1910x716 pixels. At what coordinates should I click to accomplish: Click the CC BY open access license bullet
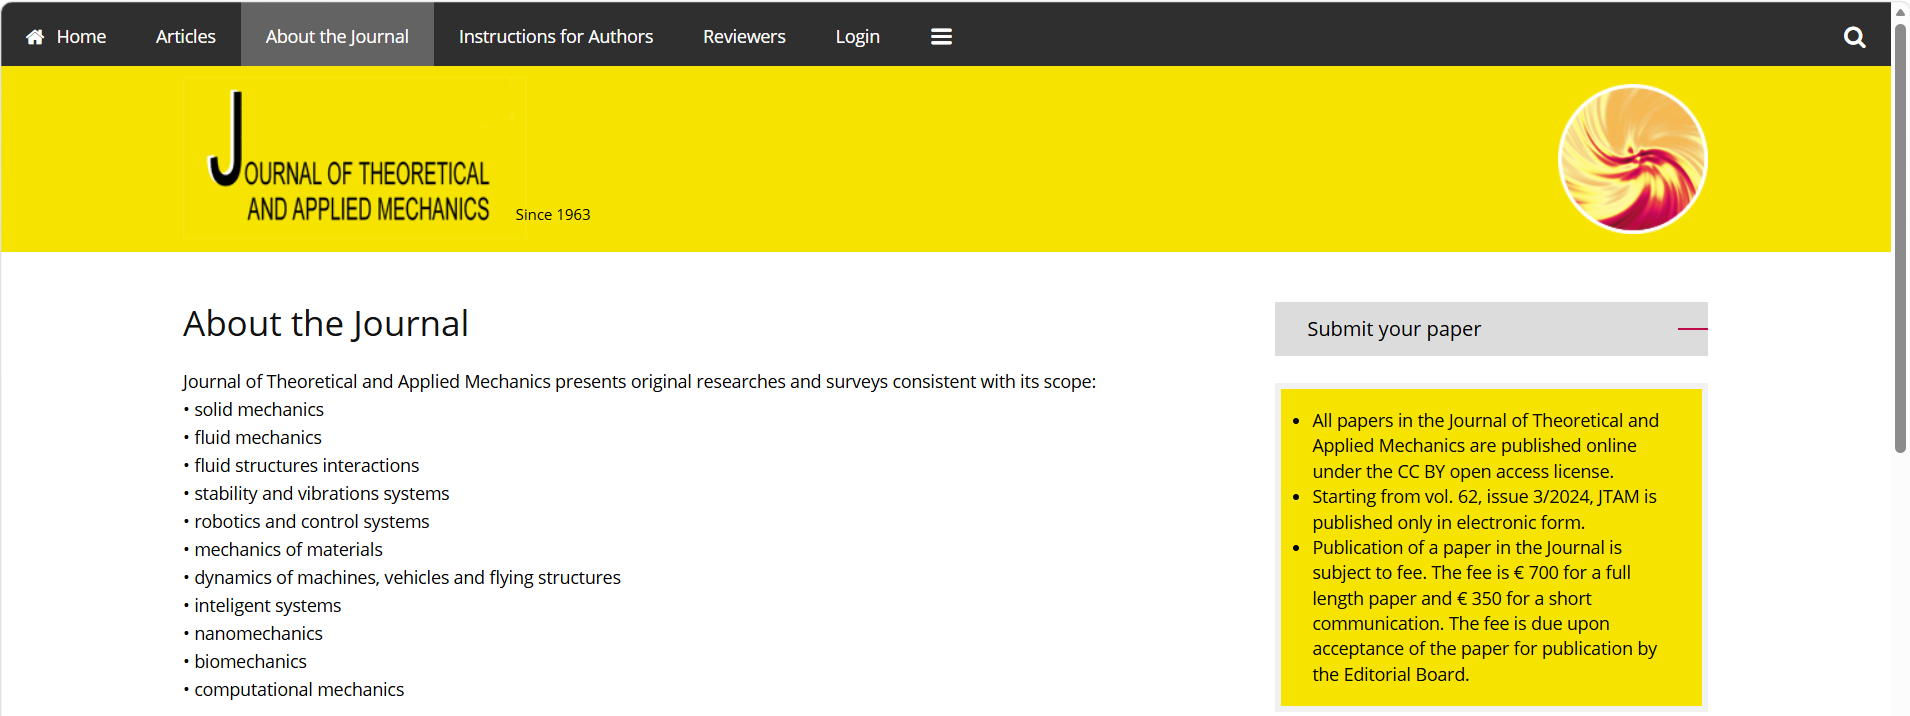click(1485, 446)
